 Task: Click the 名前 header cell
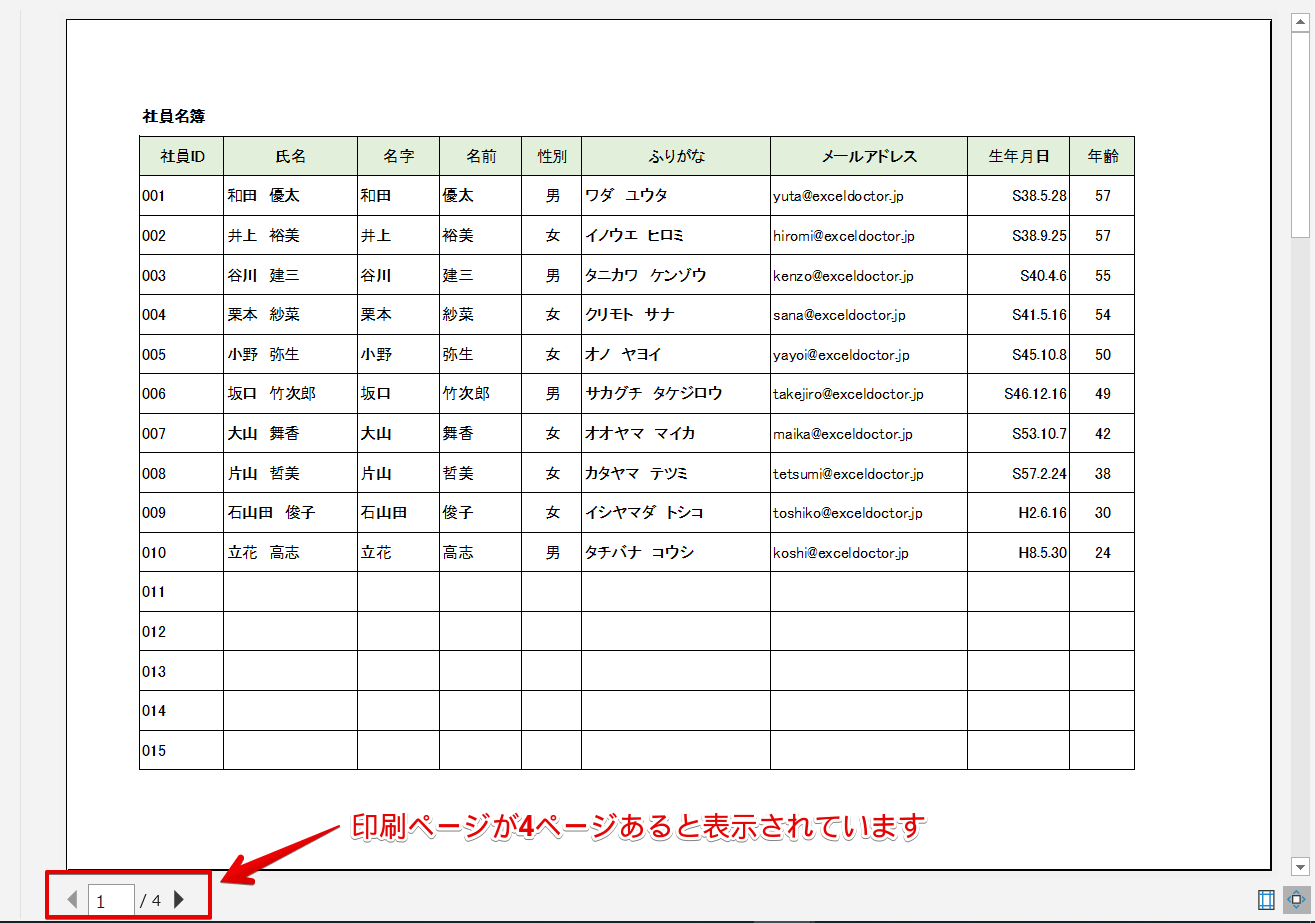pyautogui.click(x=481, y=156)
